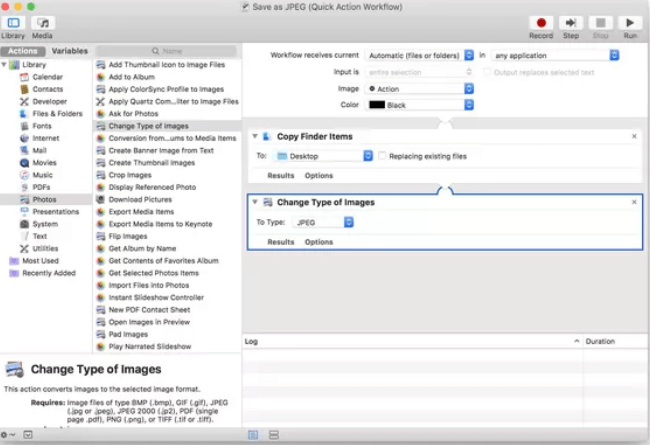
Task: Click the action Name search field
Action: pos(167,51)
